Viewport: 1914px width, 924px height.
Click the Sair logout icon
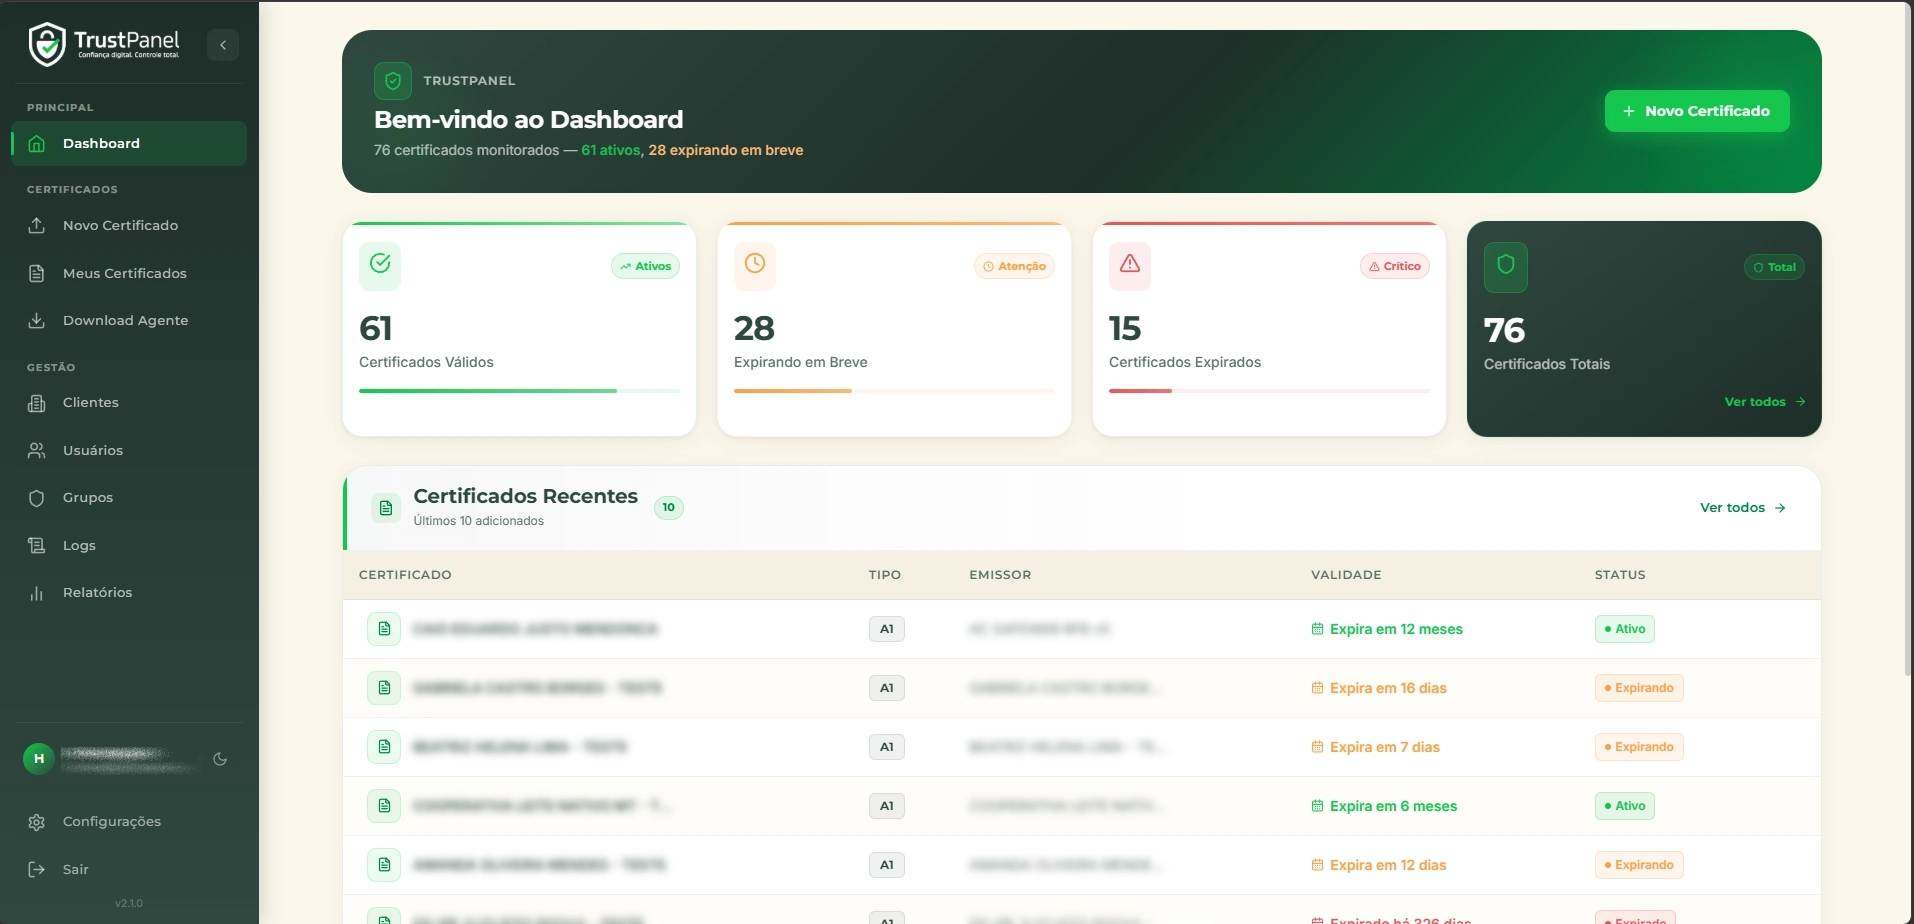(x=37, y=869)
